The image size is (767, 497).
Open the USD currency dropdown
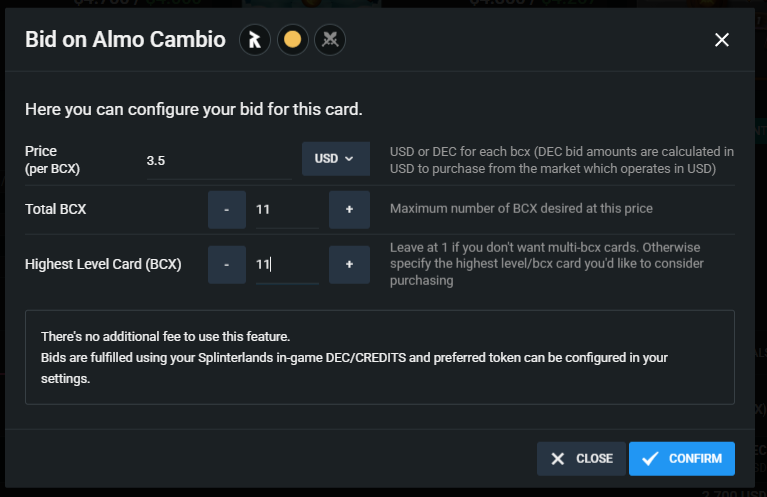(336, 158)
